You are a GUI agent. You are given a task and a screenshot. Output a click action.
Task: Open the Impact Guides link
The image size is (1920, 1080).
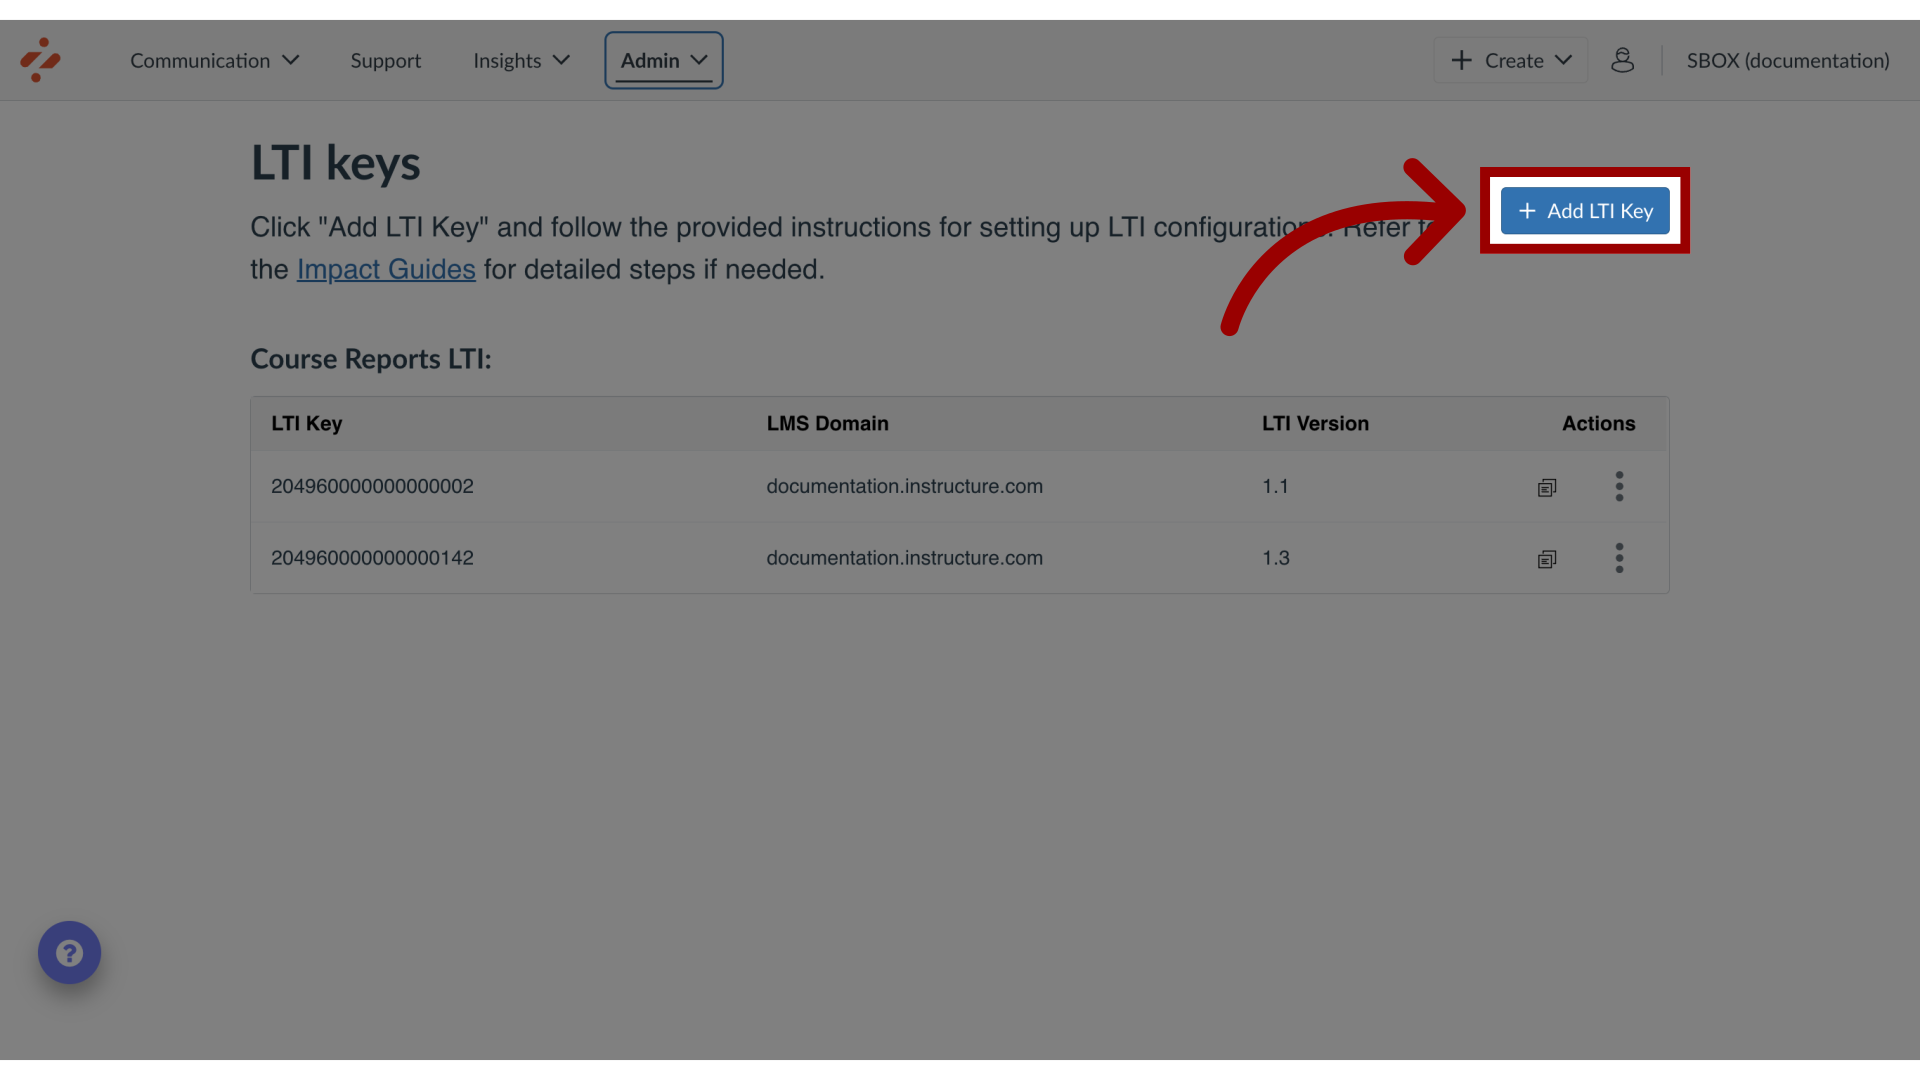pos(386,269)
